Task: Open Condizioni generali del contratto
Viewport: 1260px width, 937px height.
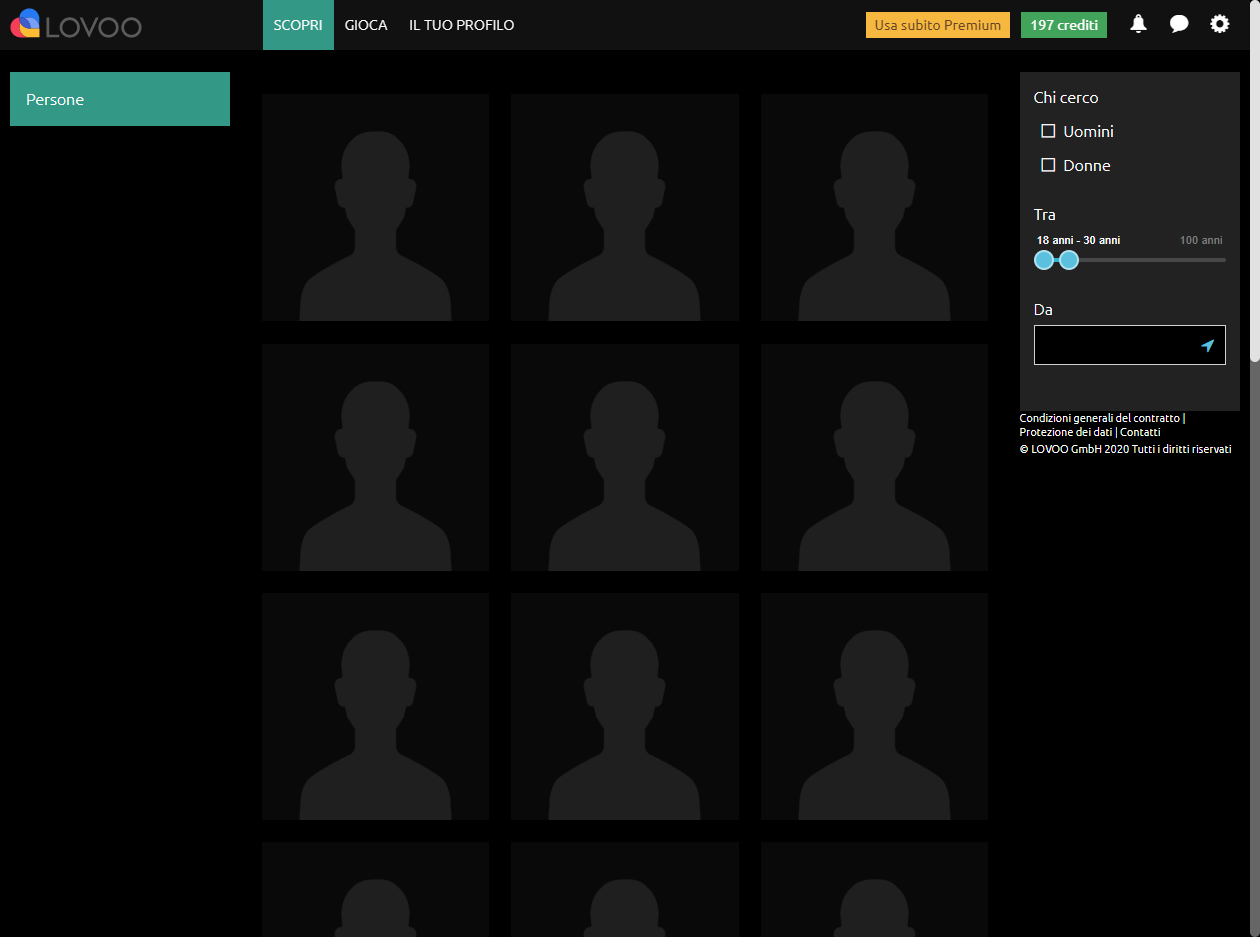Action: (1098, 418)
